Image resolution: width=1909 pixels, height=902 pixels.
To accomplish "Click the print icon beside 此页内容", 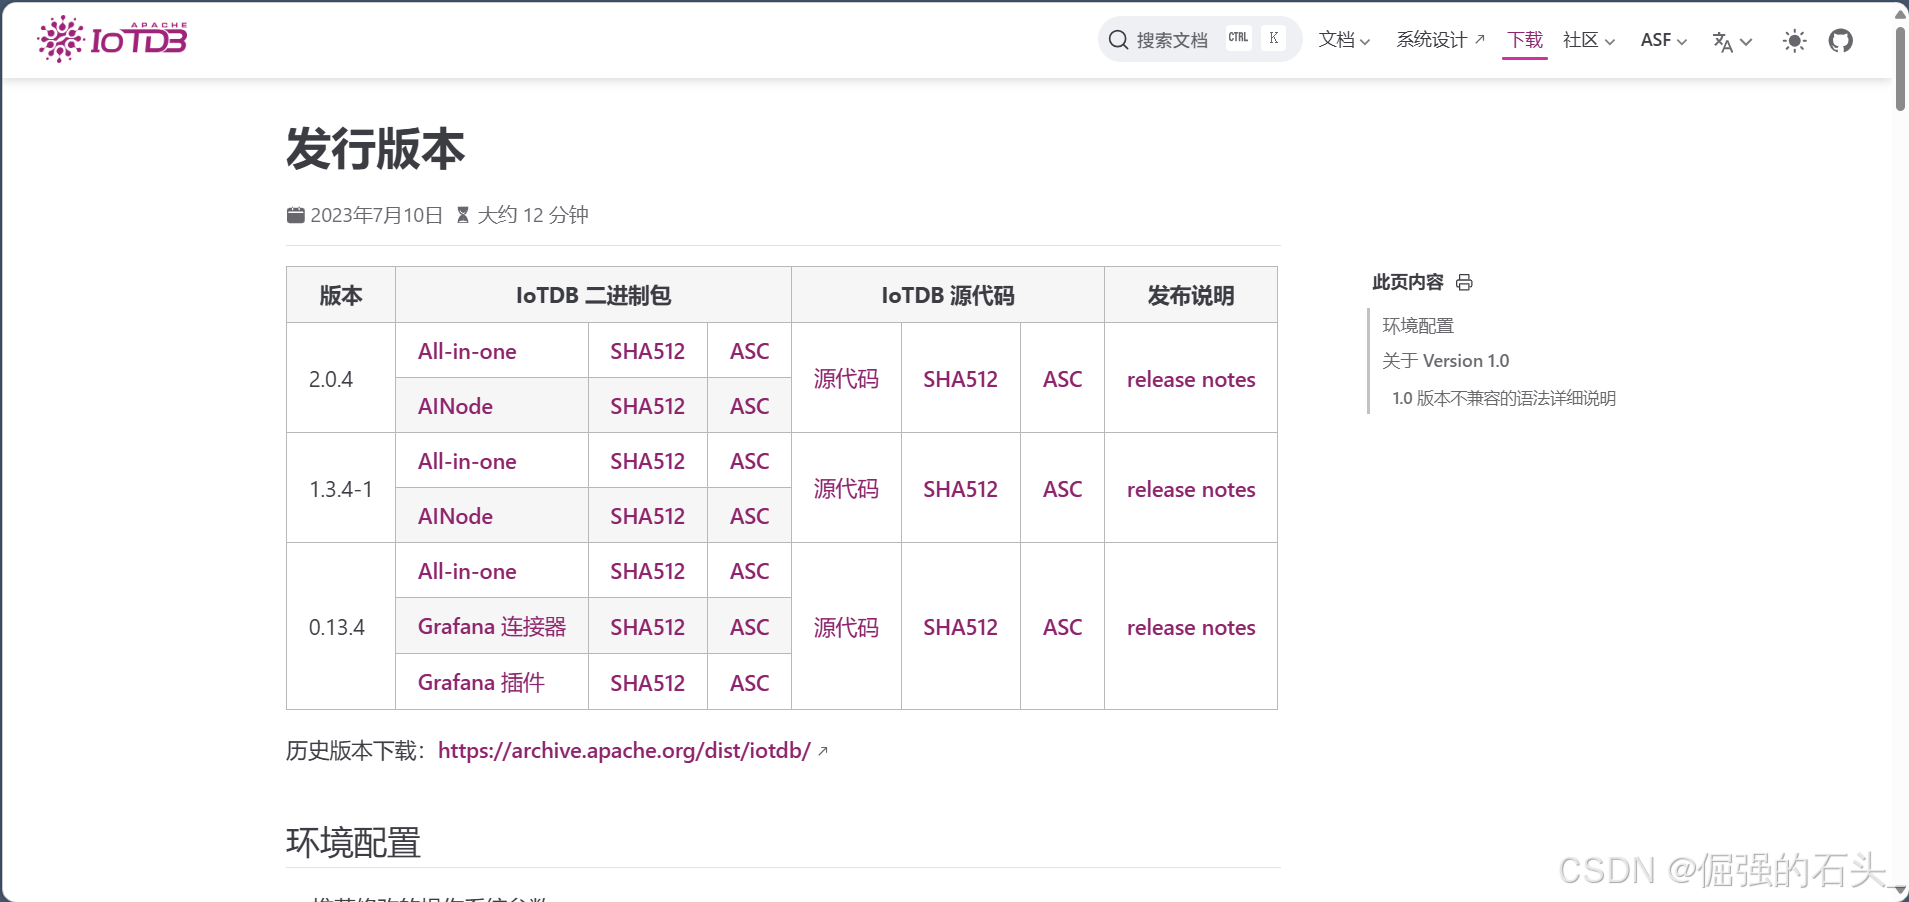I will [1464, 282].
